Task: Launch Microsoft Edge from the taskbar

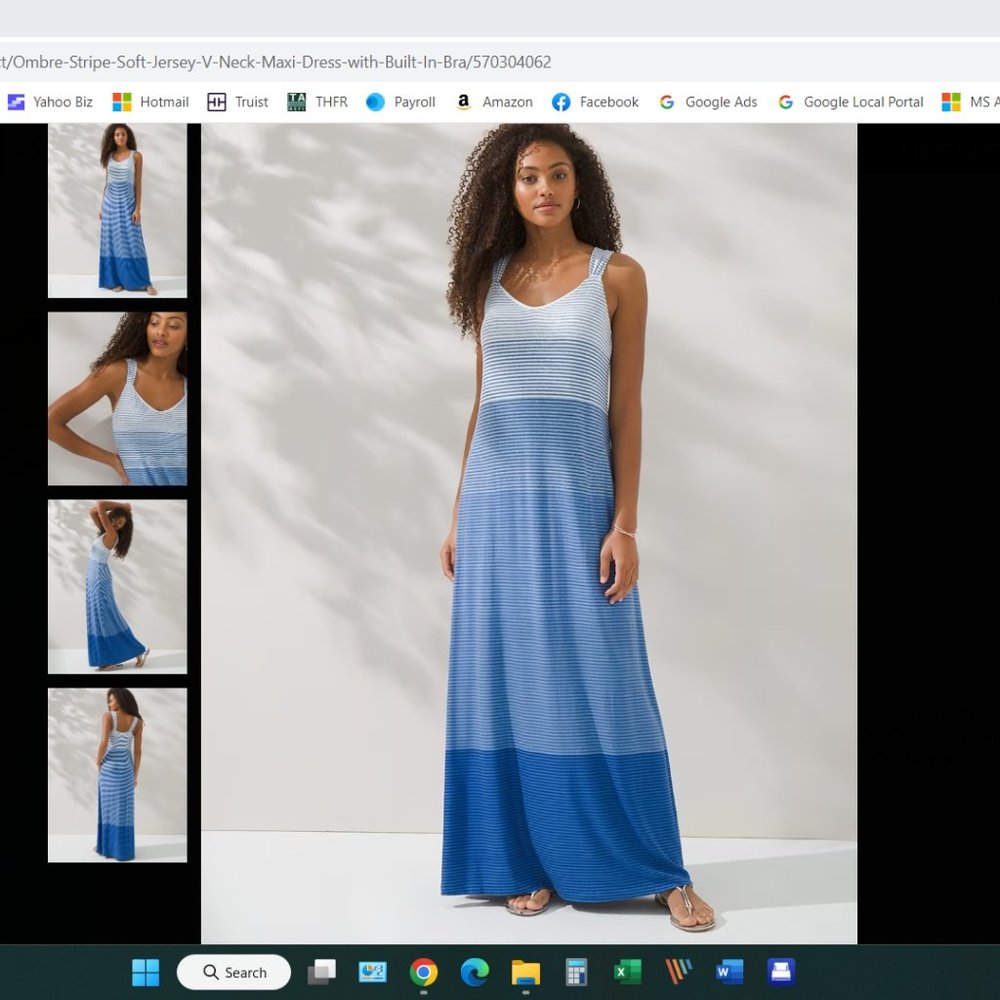Action: 474,973
